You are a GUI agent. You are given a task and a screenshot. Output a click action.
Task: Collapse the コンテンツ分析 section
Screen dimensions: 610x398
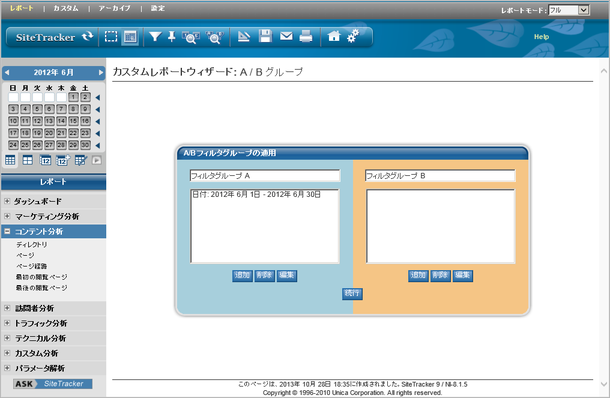(x=7, y=231)
